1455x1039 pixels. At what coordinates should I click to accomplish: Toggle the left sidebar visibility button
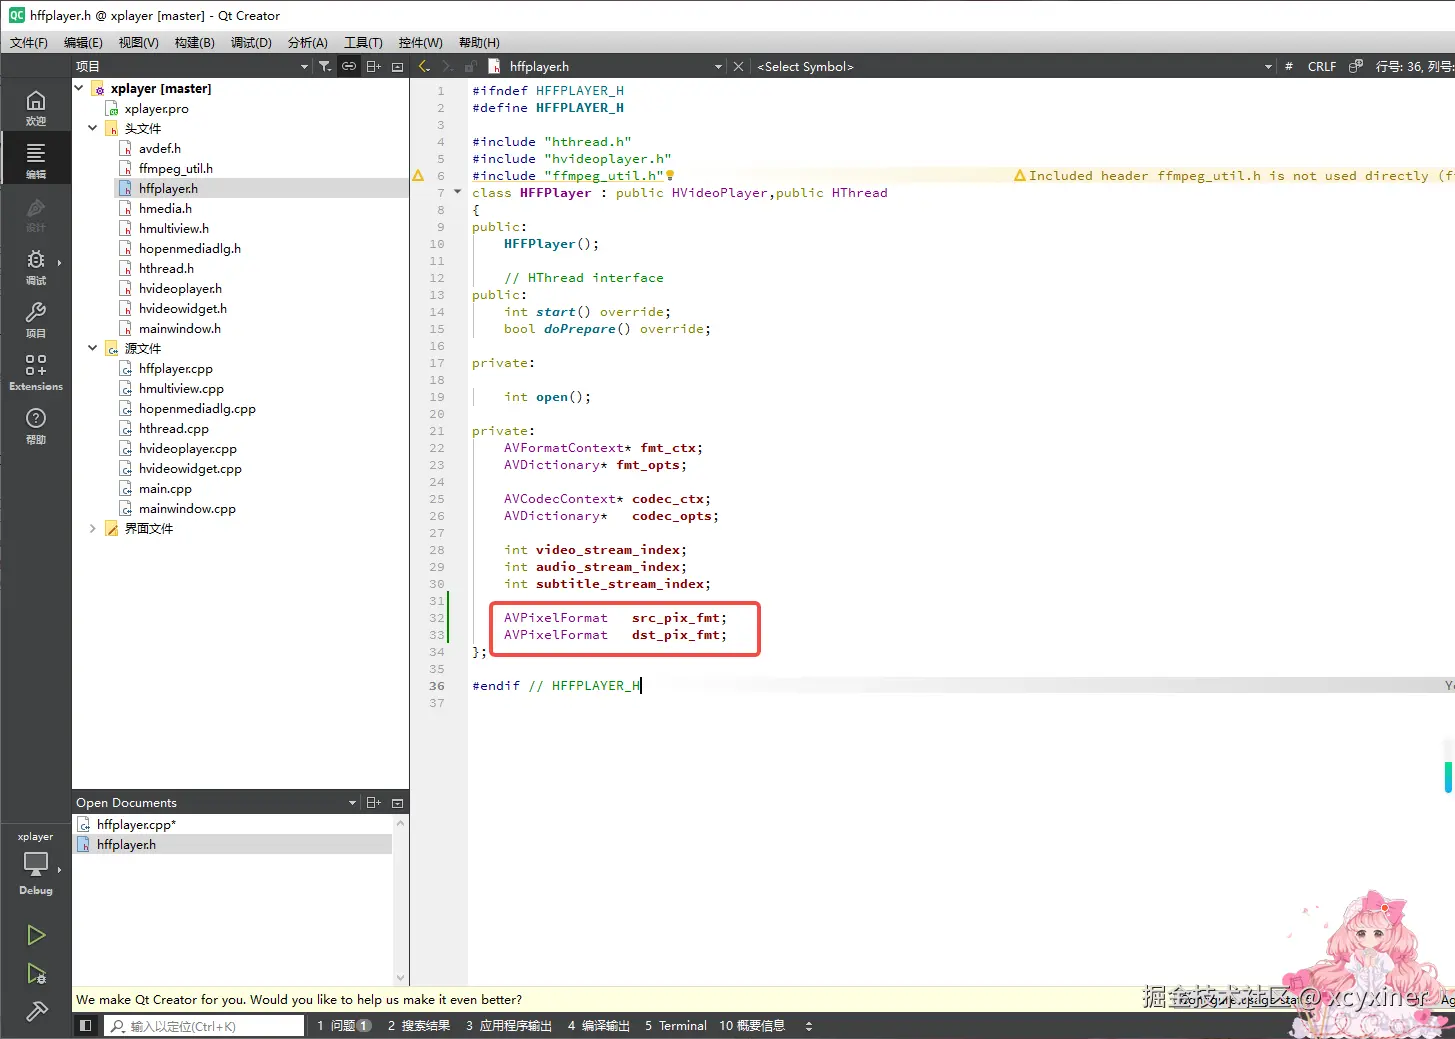click(86, 1026)
